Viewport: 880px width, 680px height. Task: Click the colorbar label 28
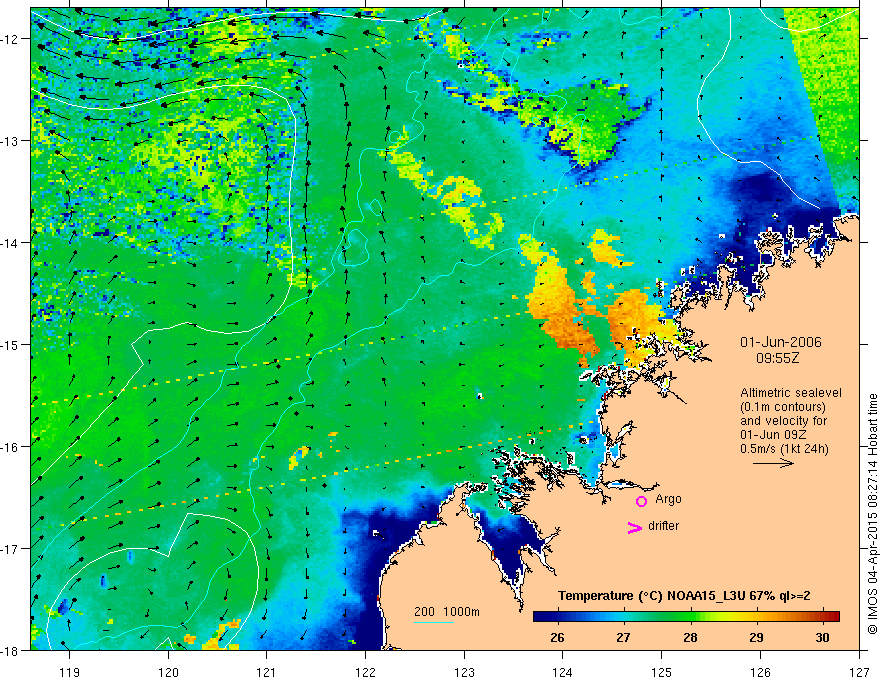click(x=690, y=637)
